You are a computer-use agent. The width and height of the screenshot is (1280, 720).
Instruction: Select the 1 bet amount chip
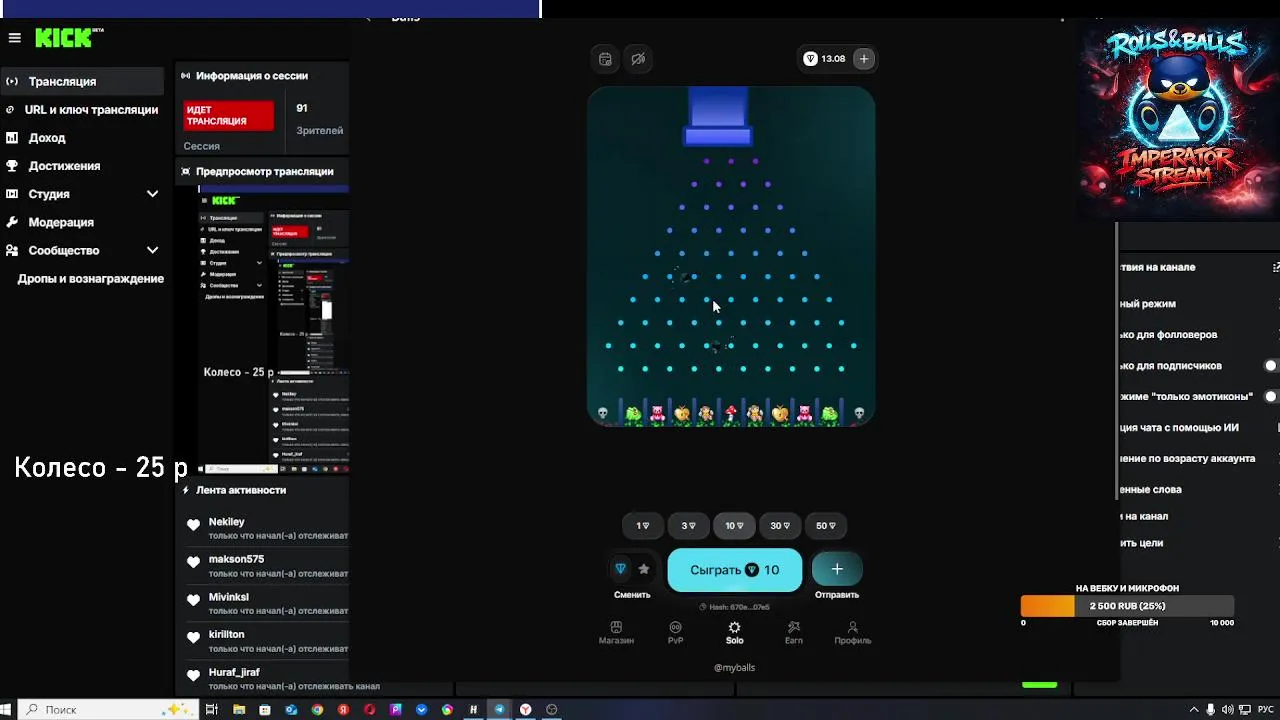pyautogui.click(x=643, y=526)
